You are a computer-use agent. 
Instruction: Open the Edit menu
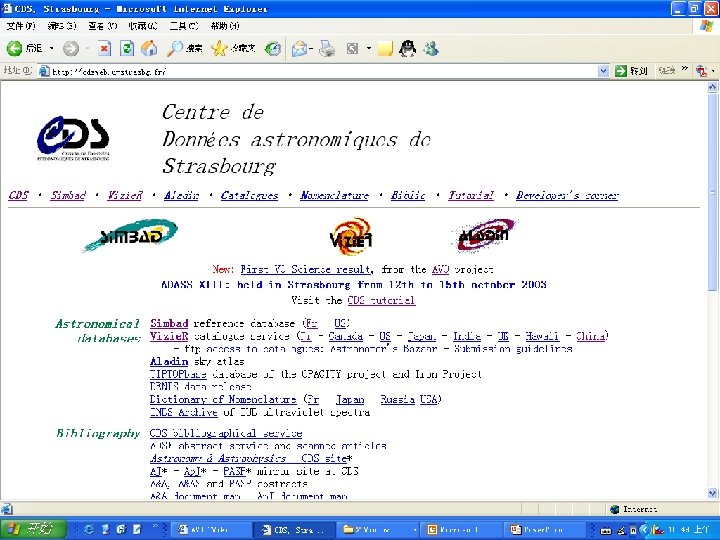tap(62, 26)
